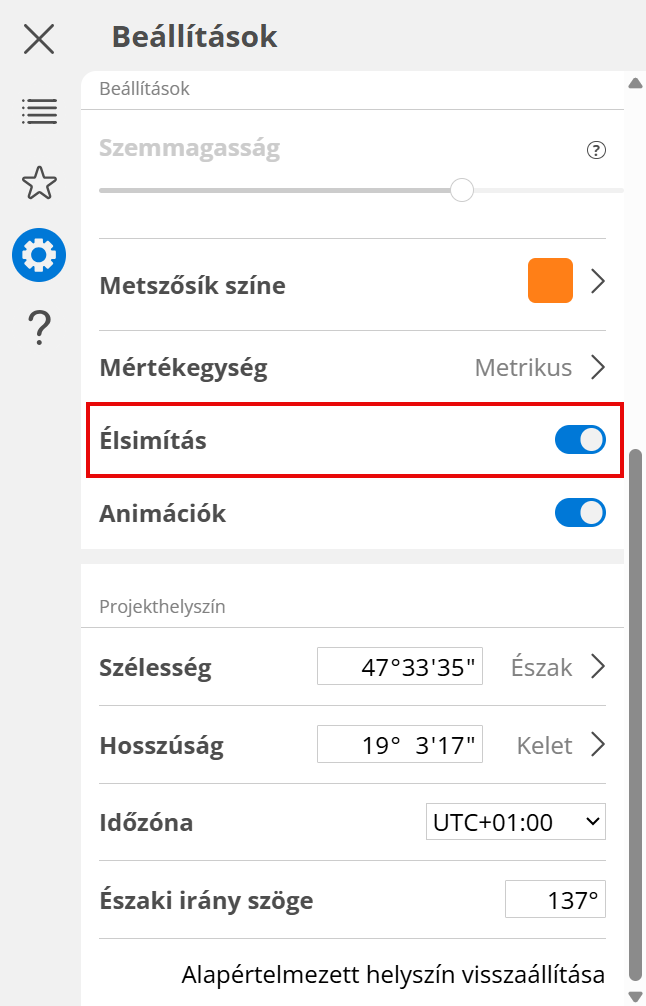Viewport: 646px width, 1006px height.
Task: Expand the Hosszúság Kelet direction chevron
Action: coord(598,745)
